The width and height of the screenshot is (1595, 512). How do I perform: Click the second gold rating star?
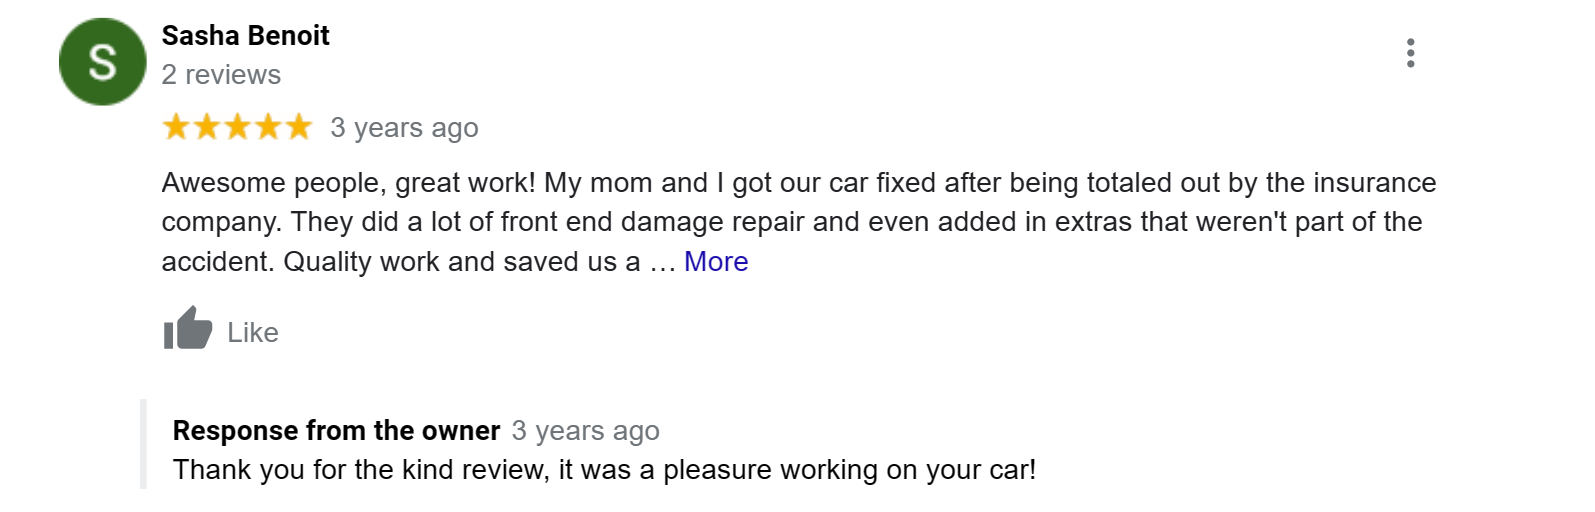[207, 127]
